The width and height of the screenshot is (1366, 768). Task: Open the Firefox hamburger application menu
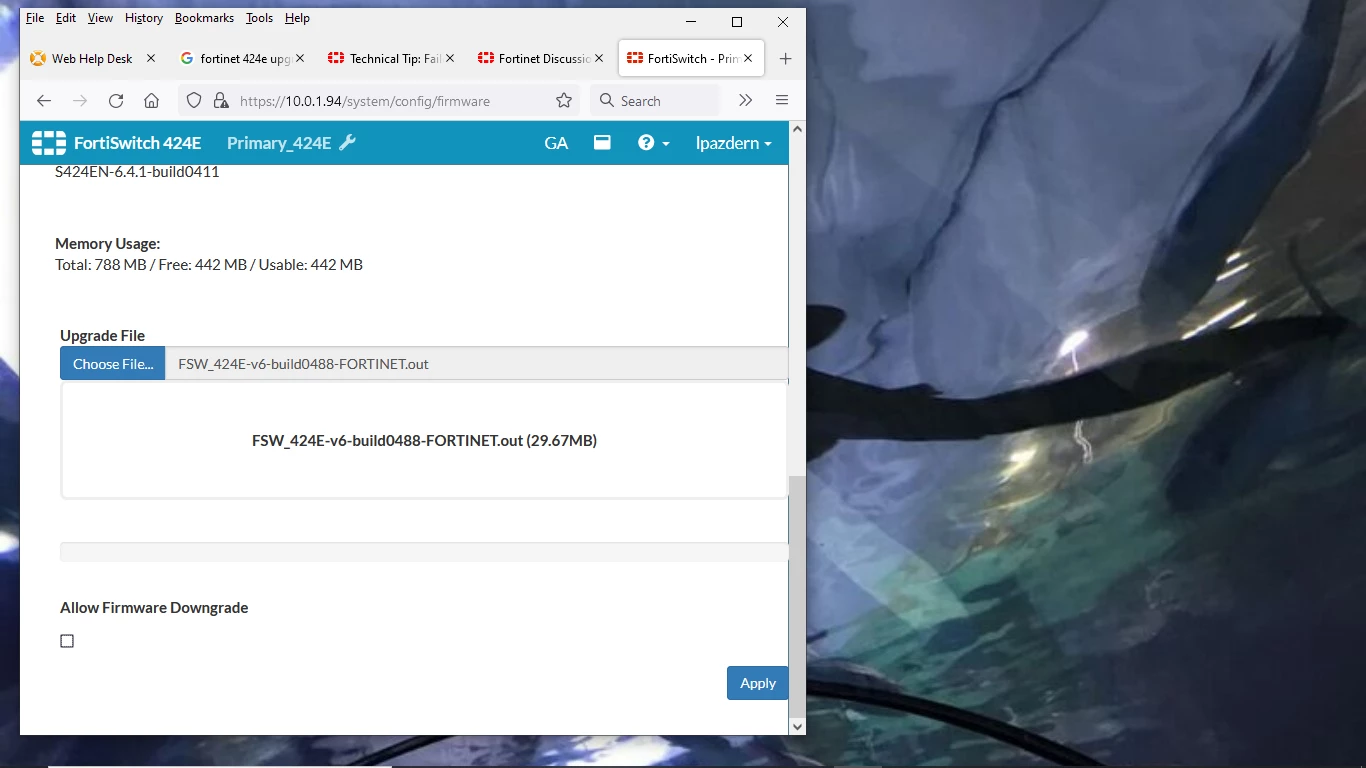pyautogui.click(x=782, y=101)
